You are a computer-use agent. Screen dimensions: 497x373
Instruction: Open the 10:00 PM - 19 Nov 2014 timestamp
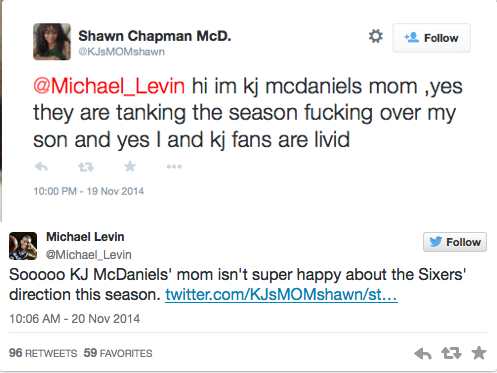[89, 191]
